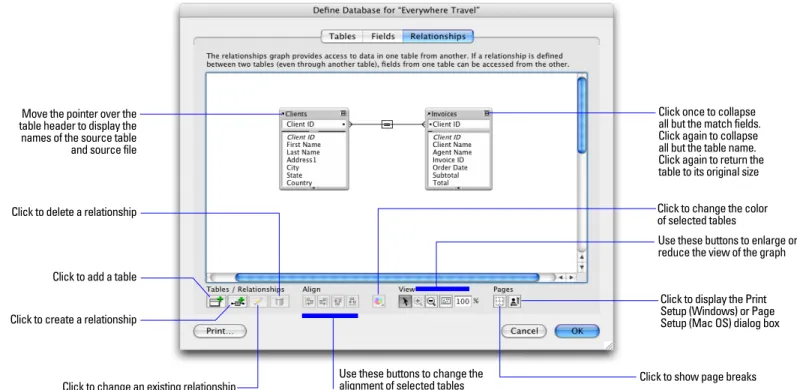The width and height of the screenshot is (797, 390).
Task: Click the create relationship icon
Action: [x=237, y=302]
